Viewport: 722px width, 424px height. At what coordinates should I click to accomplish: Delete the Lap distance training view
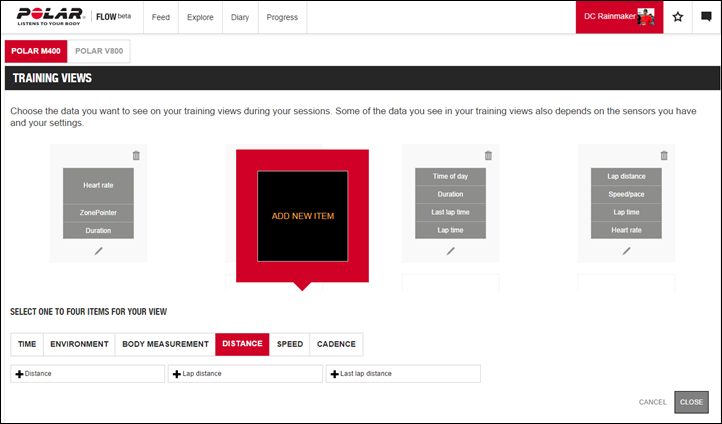coord(664,156)
